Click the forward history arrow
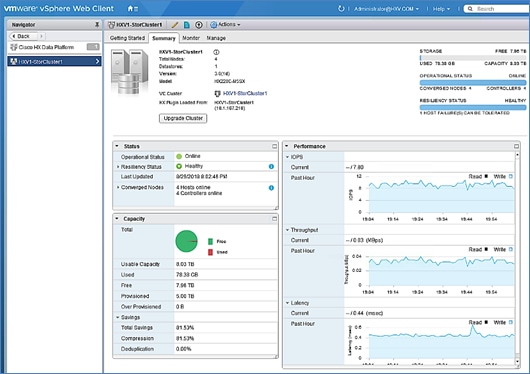 (41, 36)
